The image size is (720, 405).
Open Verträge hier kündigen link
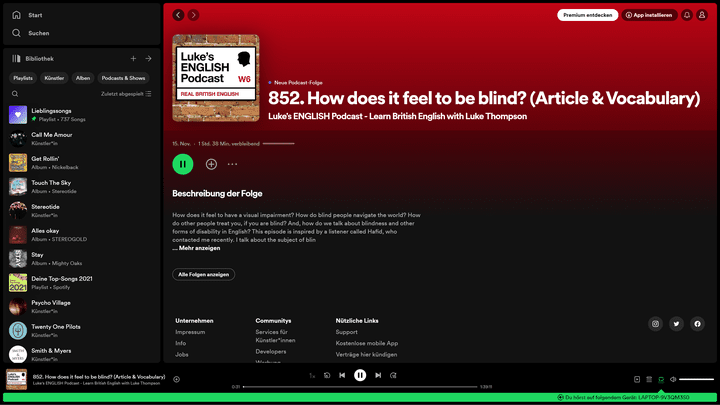pyautogui.click(x=366, y=354)
